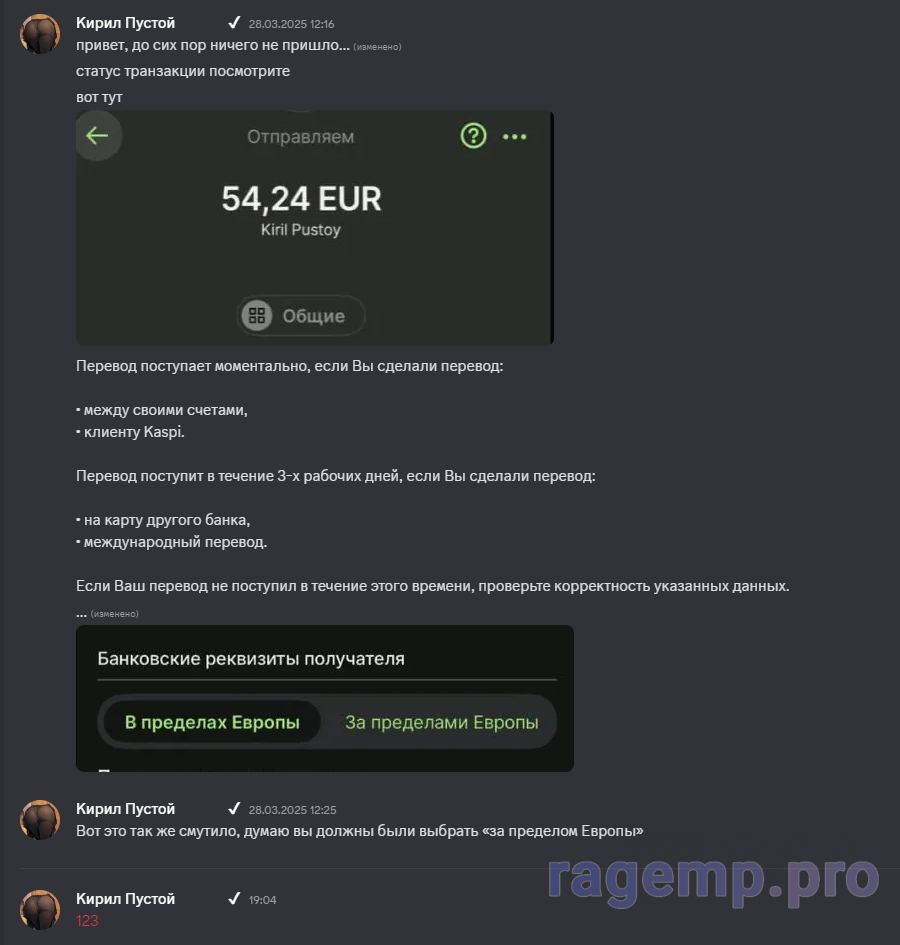Screen dimensions: 900x945
Task: Click the green back arrow icon
Action: pyautogui.click(x=97, y=136)
